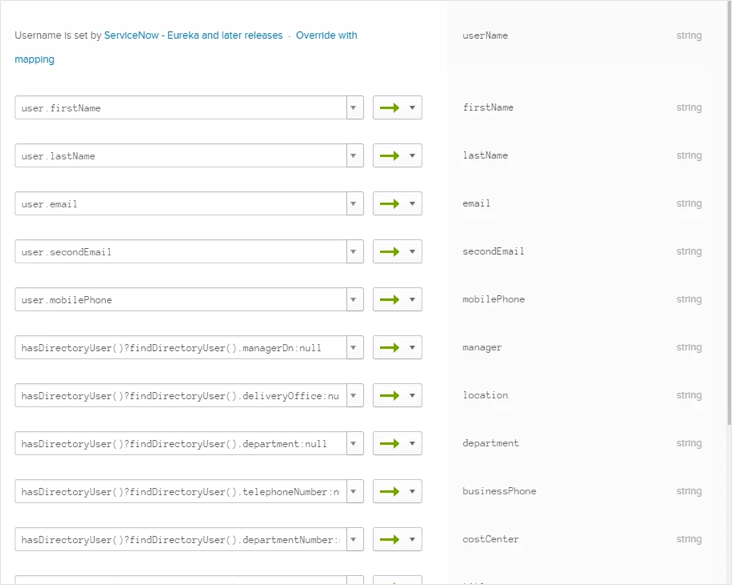Open dropdown arrow of user.email field
The height and width of the screenshot is (585, 732).
pyautogui.click(x=354, y=204)
